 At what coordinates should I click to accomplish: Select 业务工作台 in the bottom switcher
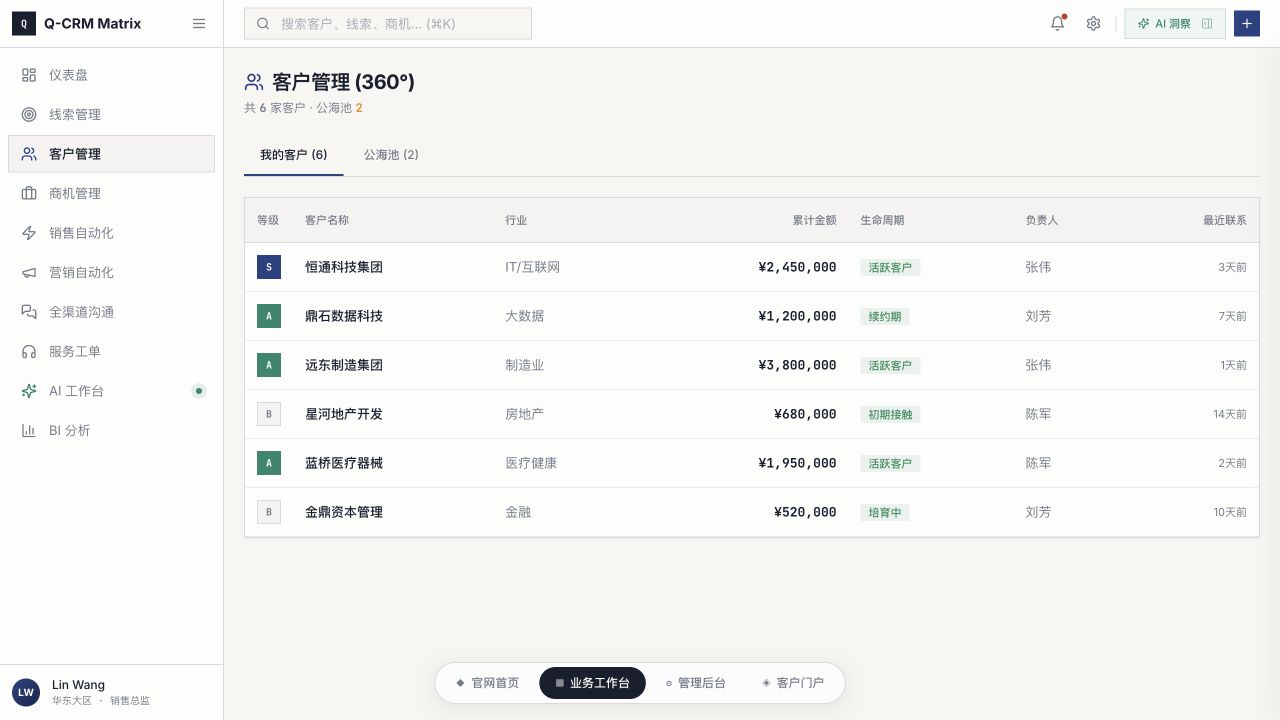click(x=592, y=683)
